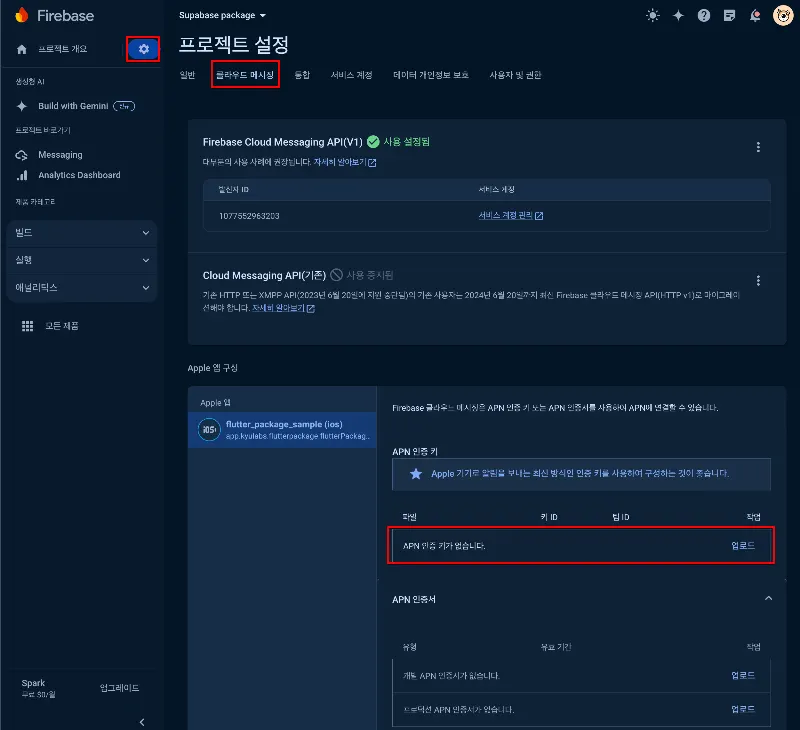This screenshot has width=800, height=730.
Task: Open Gemini sparkle icon in top bar
Action: (x=678, y=15)
